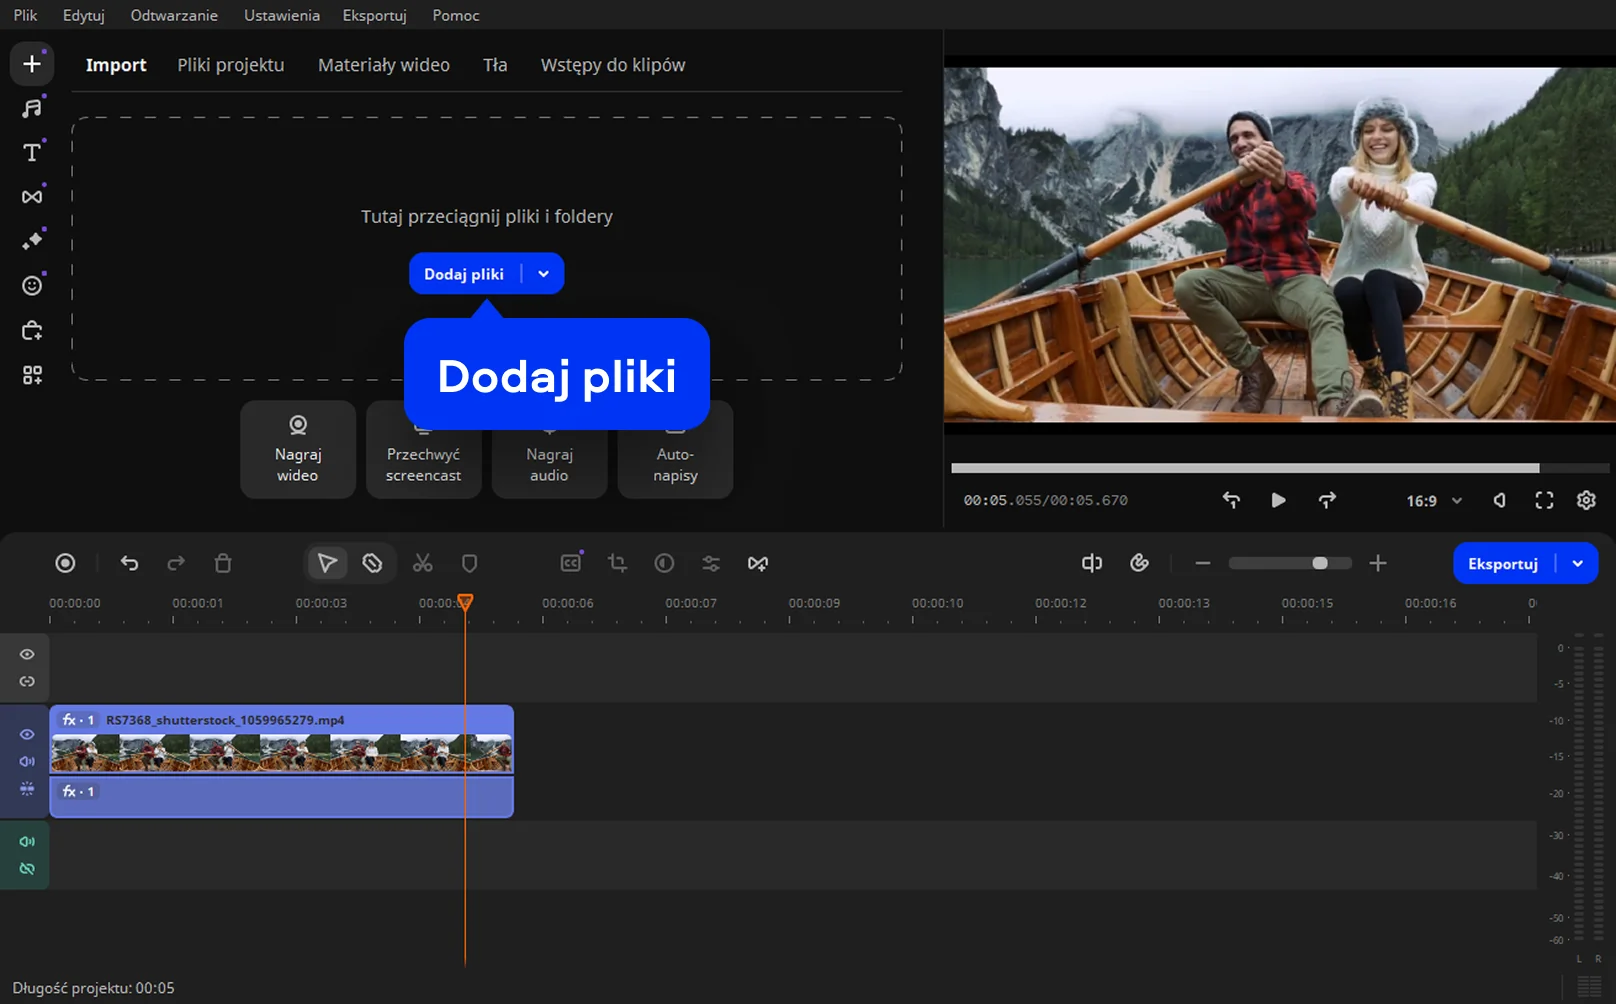Open the Odtwarzanie menu
This screenshot has width=1616, height=1004.
point(174,15)
